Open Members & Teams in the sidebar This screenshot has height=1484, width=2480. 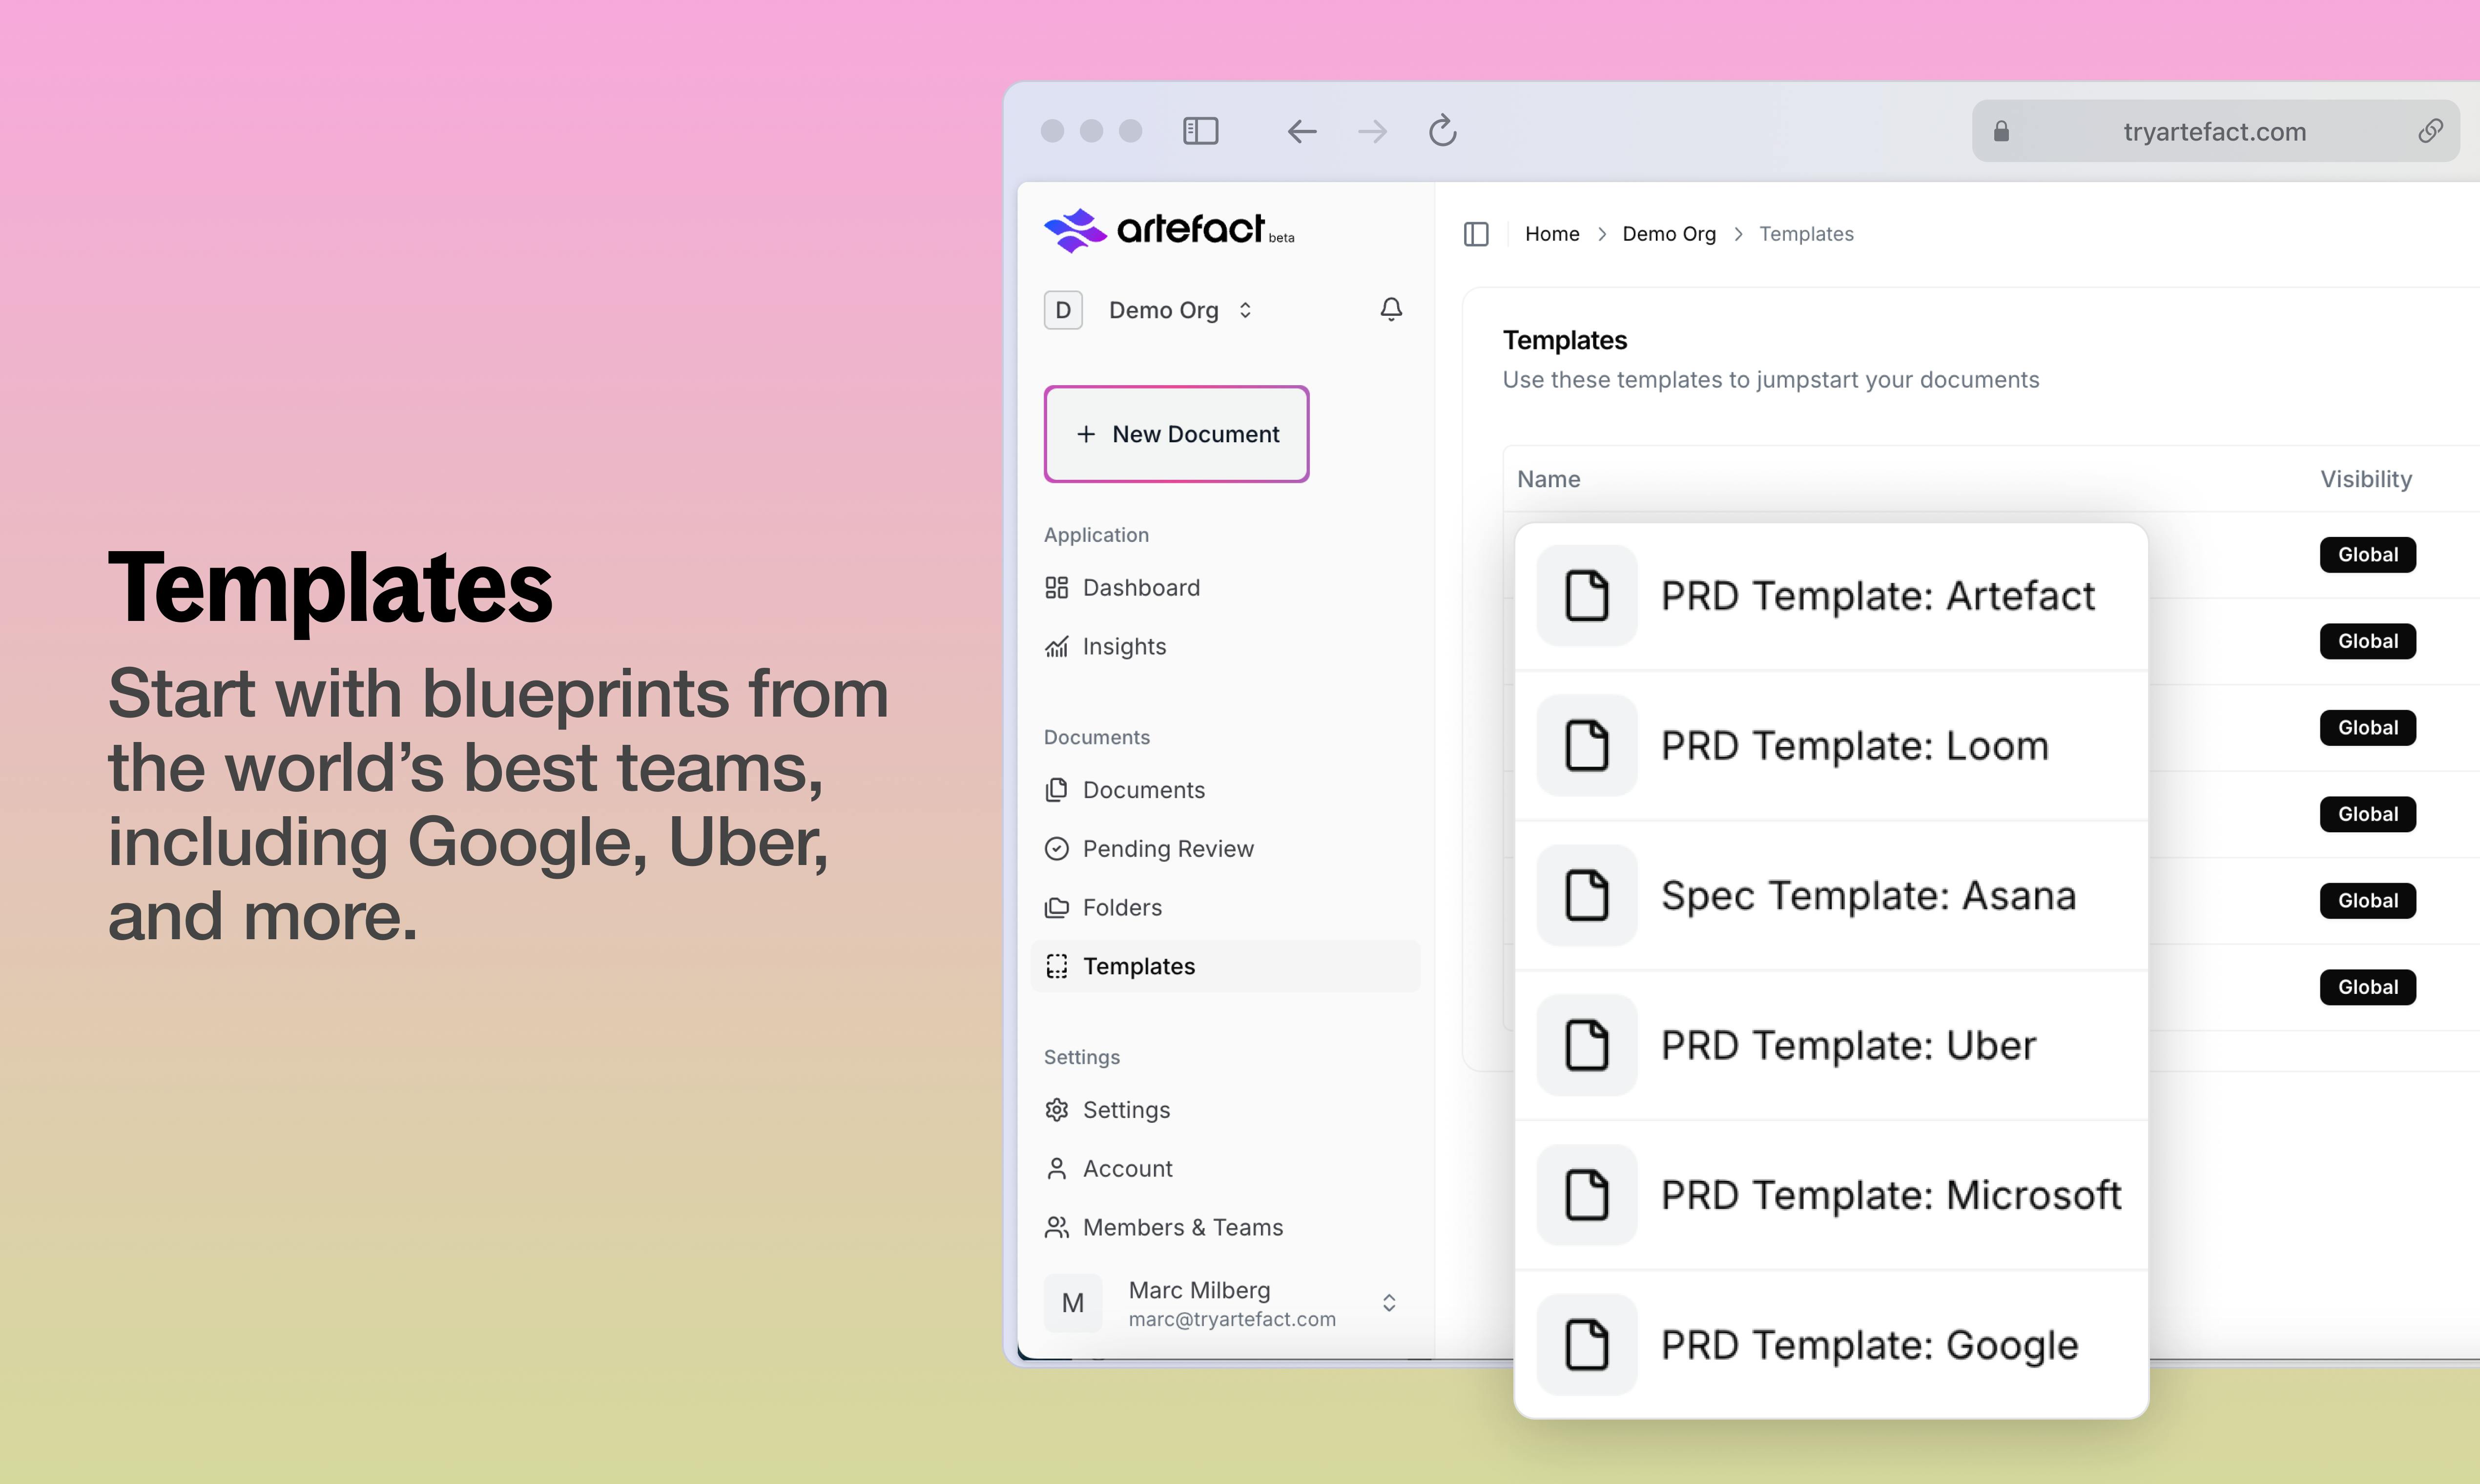click(1225, 1228)
